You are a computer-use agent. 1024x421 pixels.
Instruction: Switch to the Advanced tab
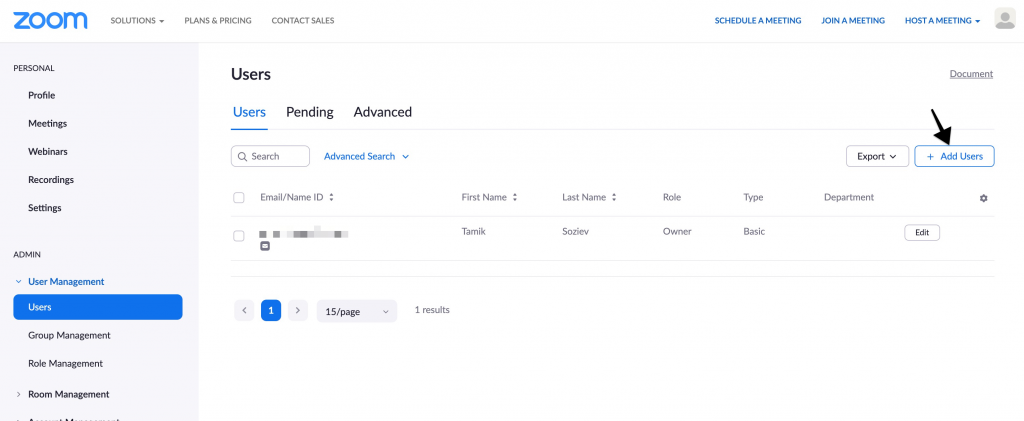pyautogui.click(x=382, y=112)
